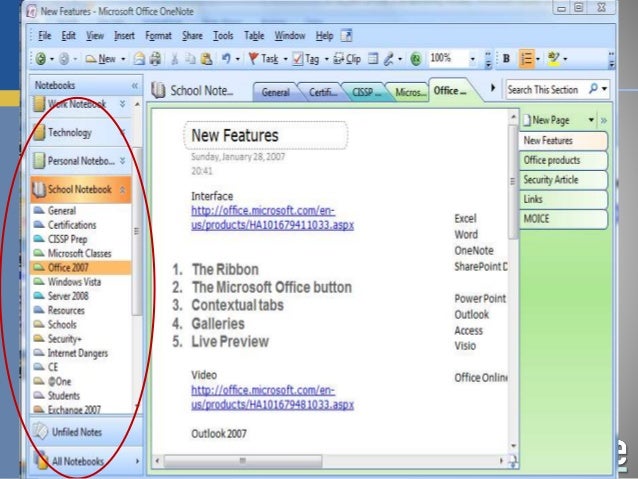This screenshot has width=638, height=479.
Task: Select the Windows Vista section
Action: point(81,282)
